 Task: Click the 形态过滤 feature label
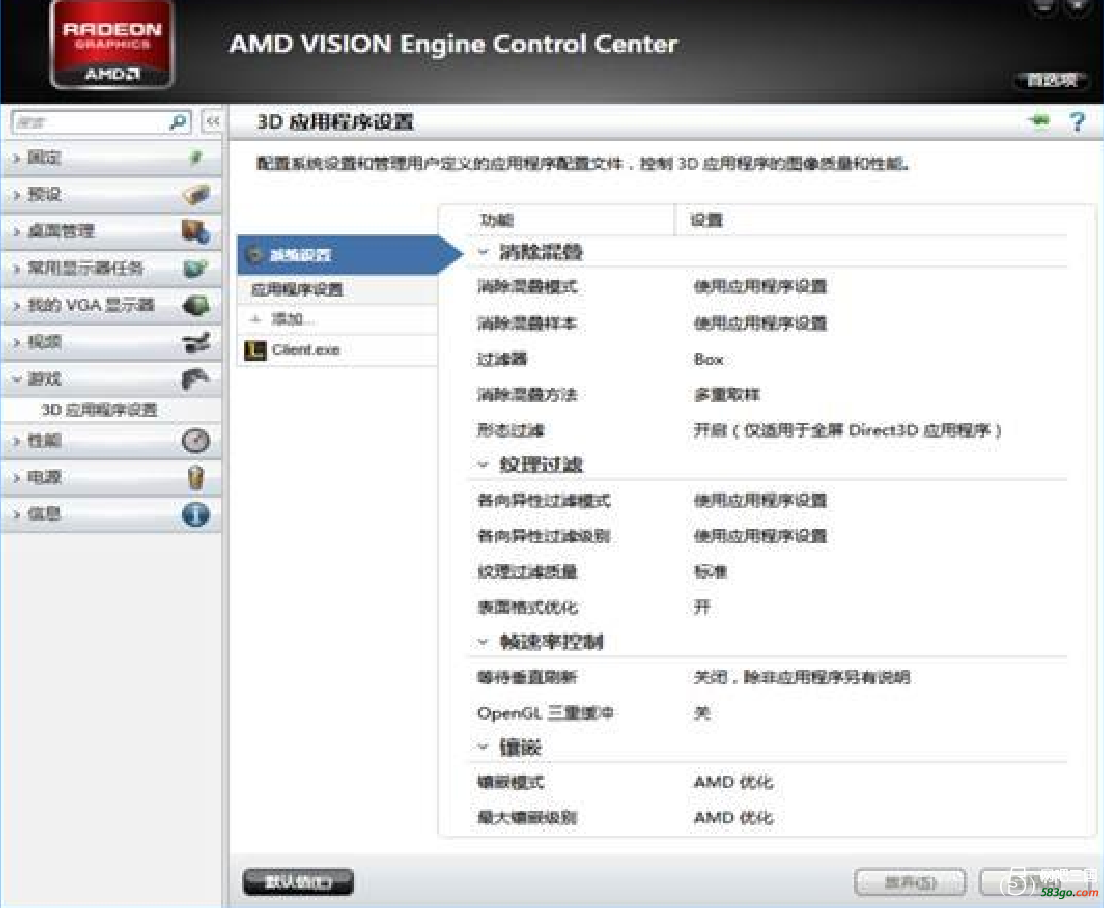click(x=510, y=430)
